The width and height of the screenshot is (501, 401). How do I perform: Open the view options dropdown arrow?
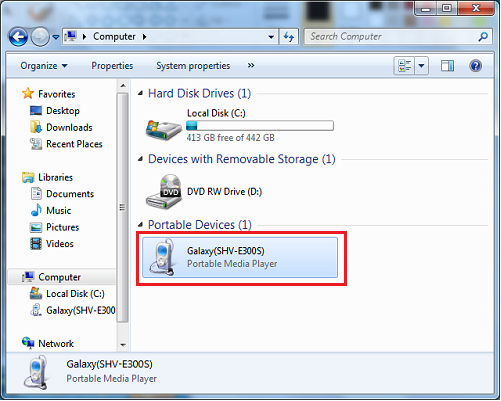pyautogui.click(x=422, y=66)
